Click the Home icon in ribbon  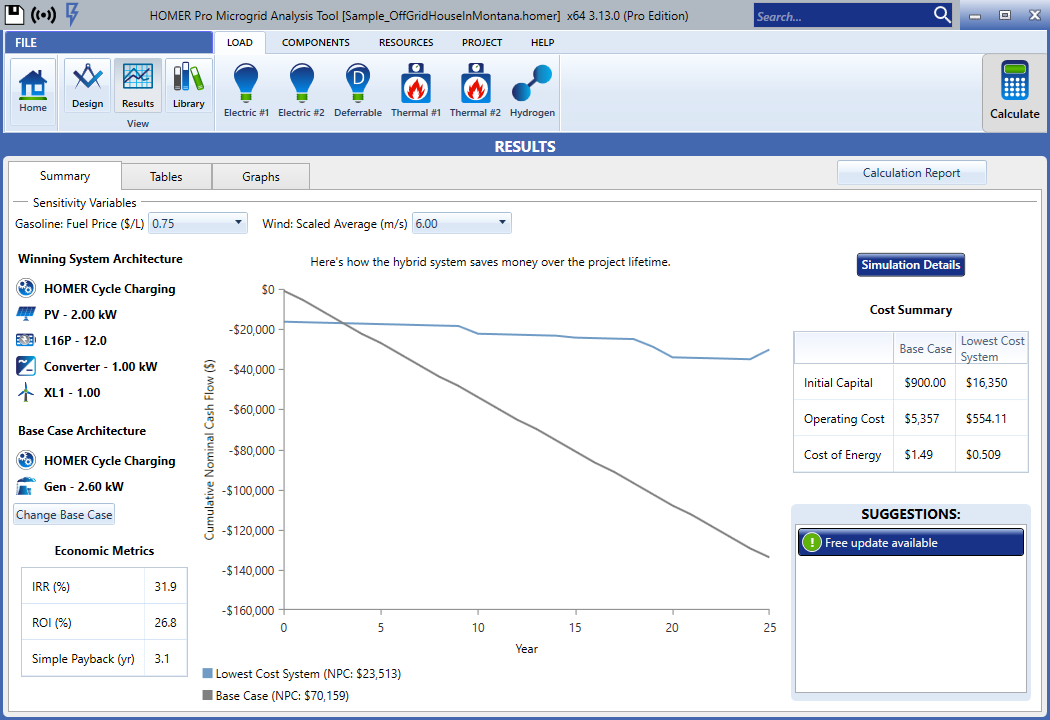coord(33,90)
